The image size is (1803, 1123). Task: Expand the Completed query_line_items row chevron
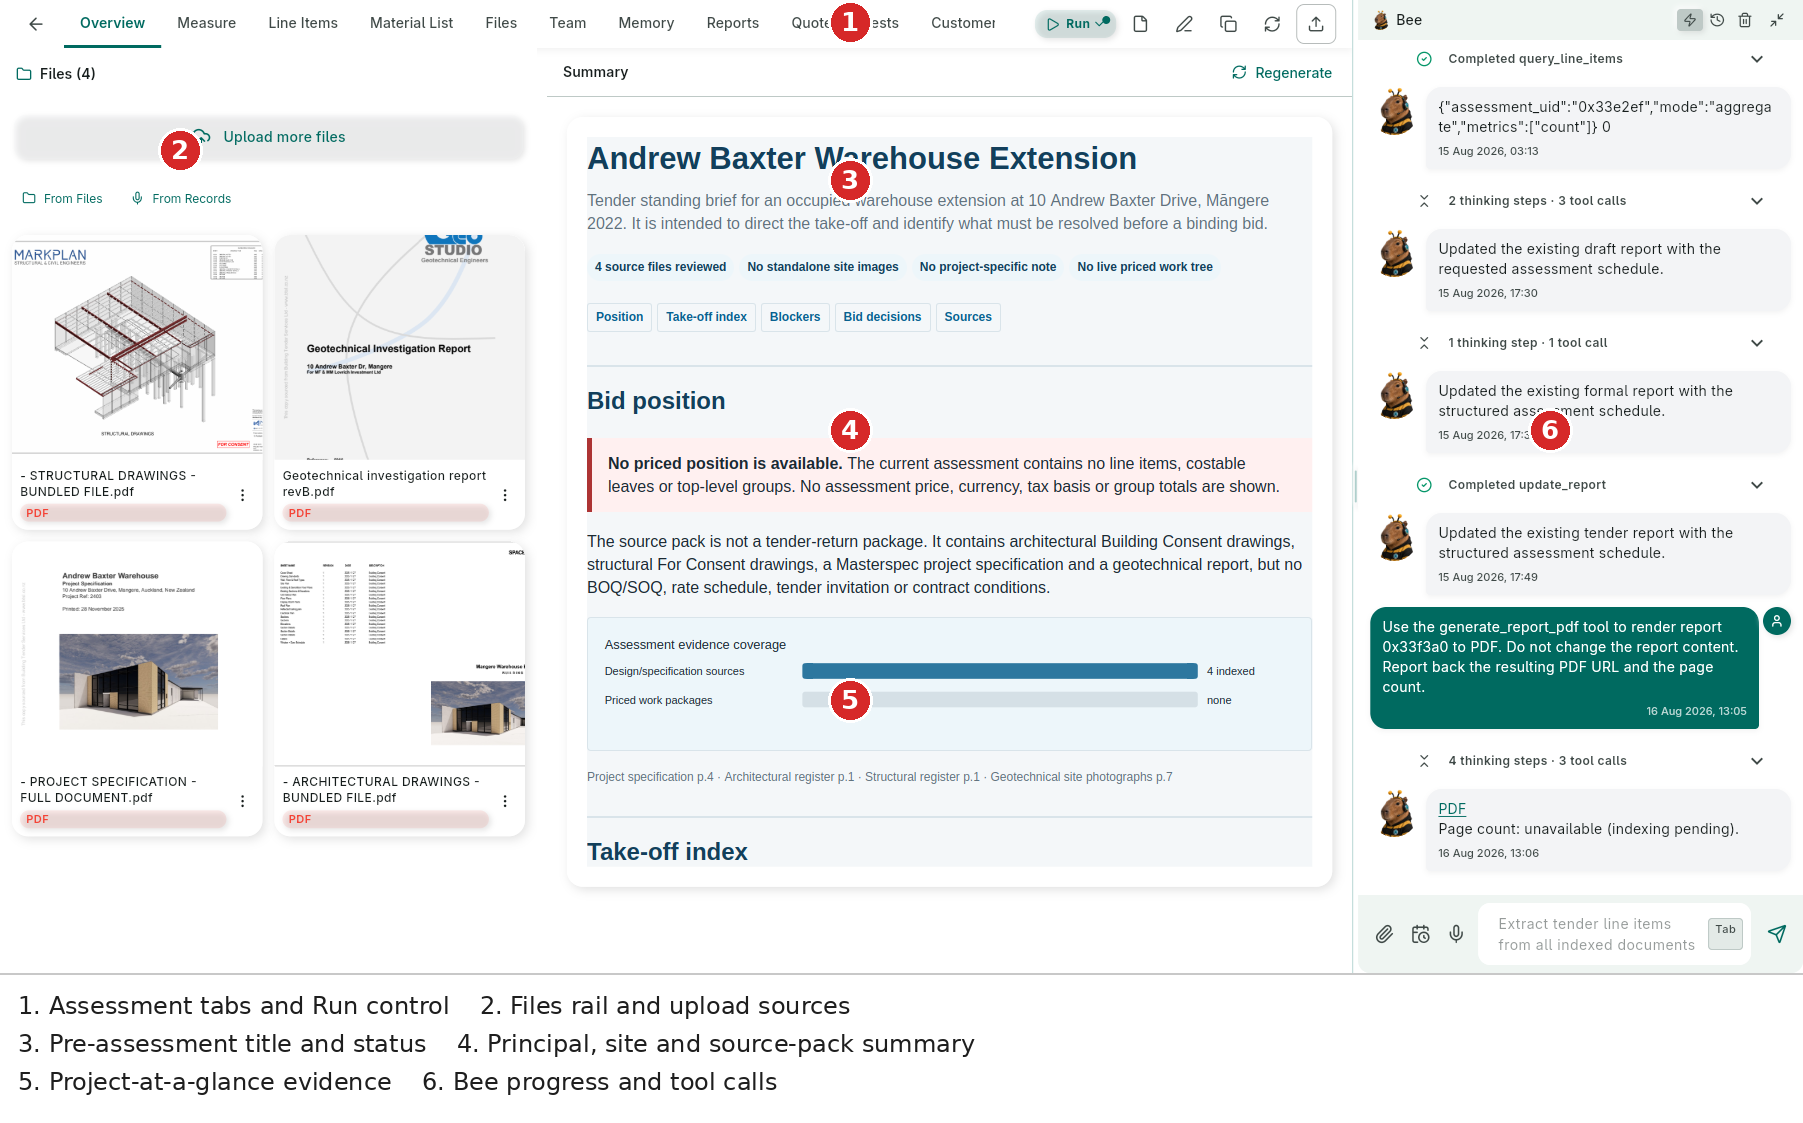(x=1757, y=59)
